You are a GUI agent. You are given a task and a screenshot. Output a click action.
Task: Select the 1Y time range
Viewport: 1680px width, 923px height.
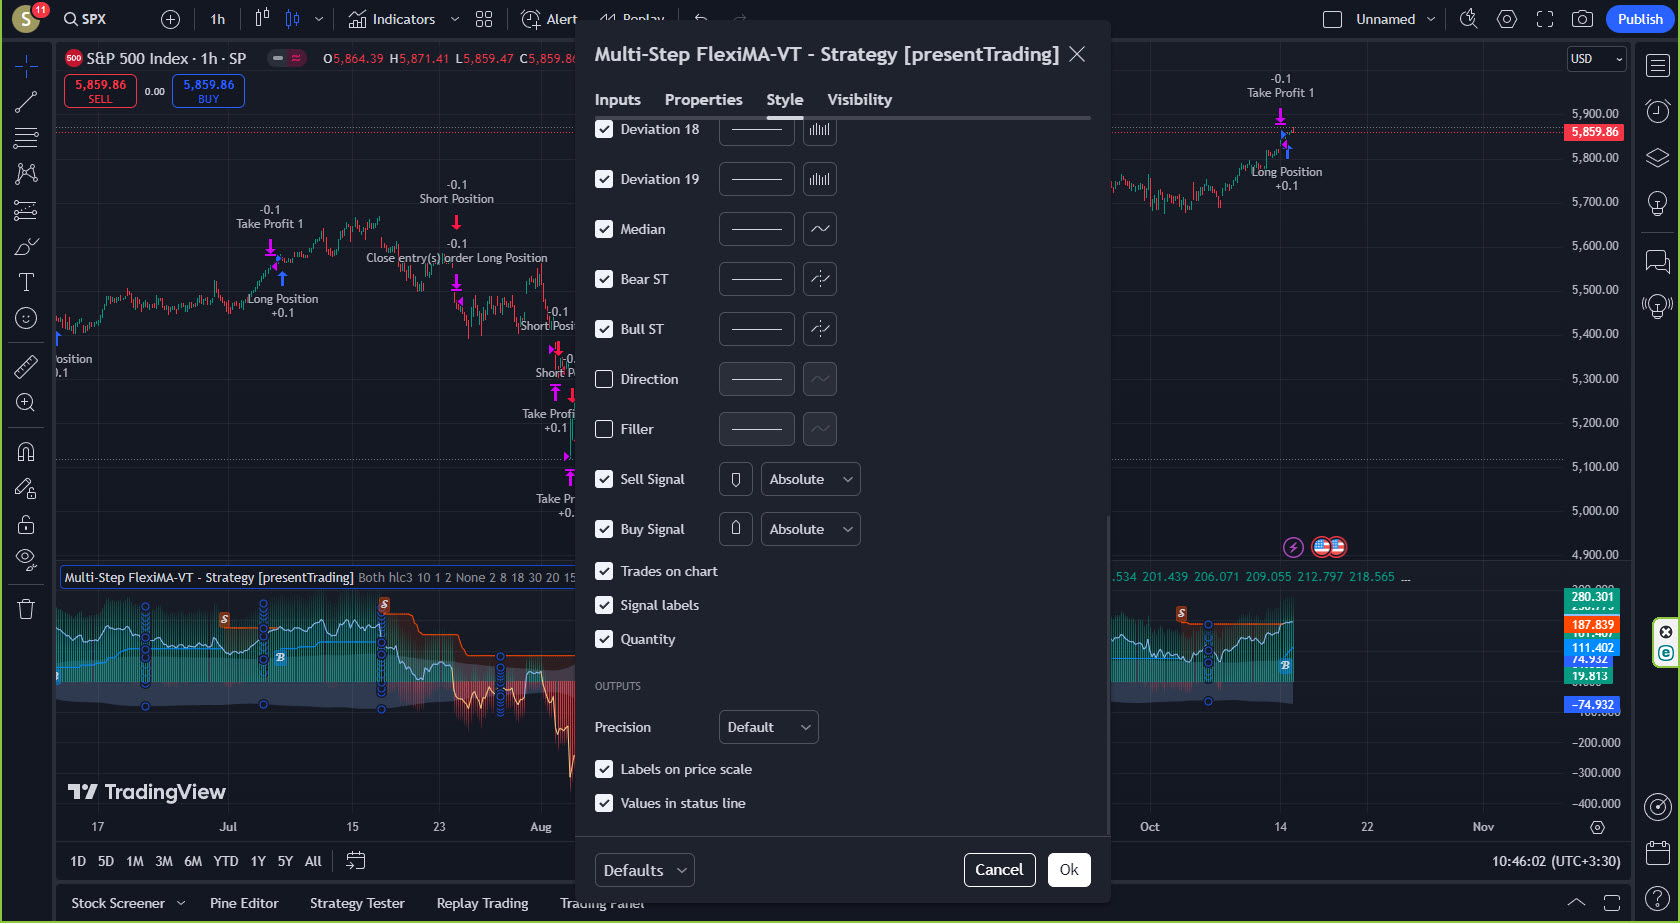pyautogui.click(x=258, y=861)
